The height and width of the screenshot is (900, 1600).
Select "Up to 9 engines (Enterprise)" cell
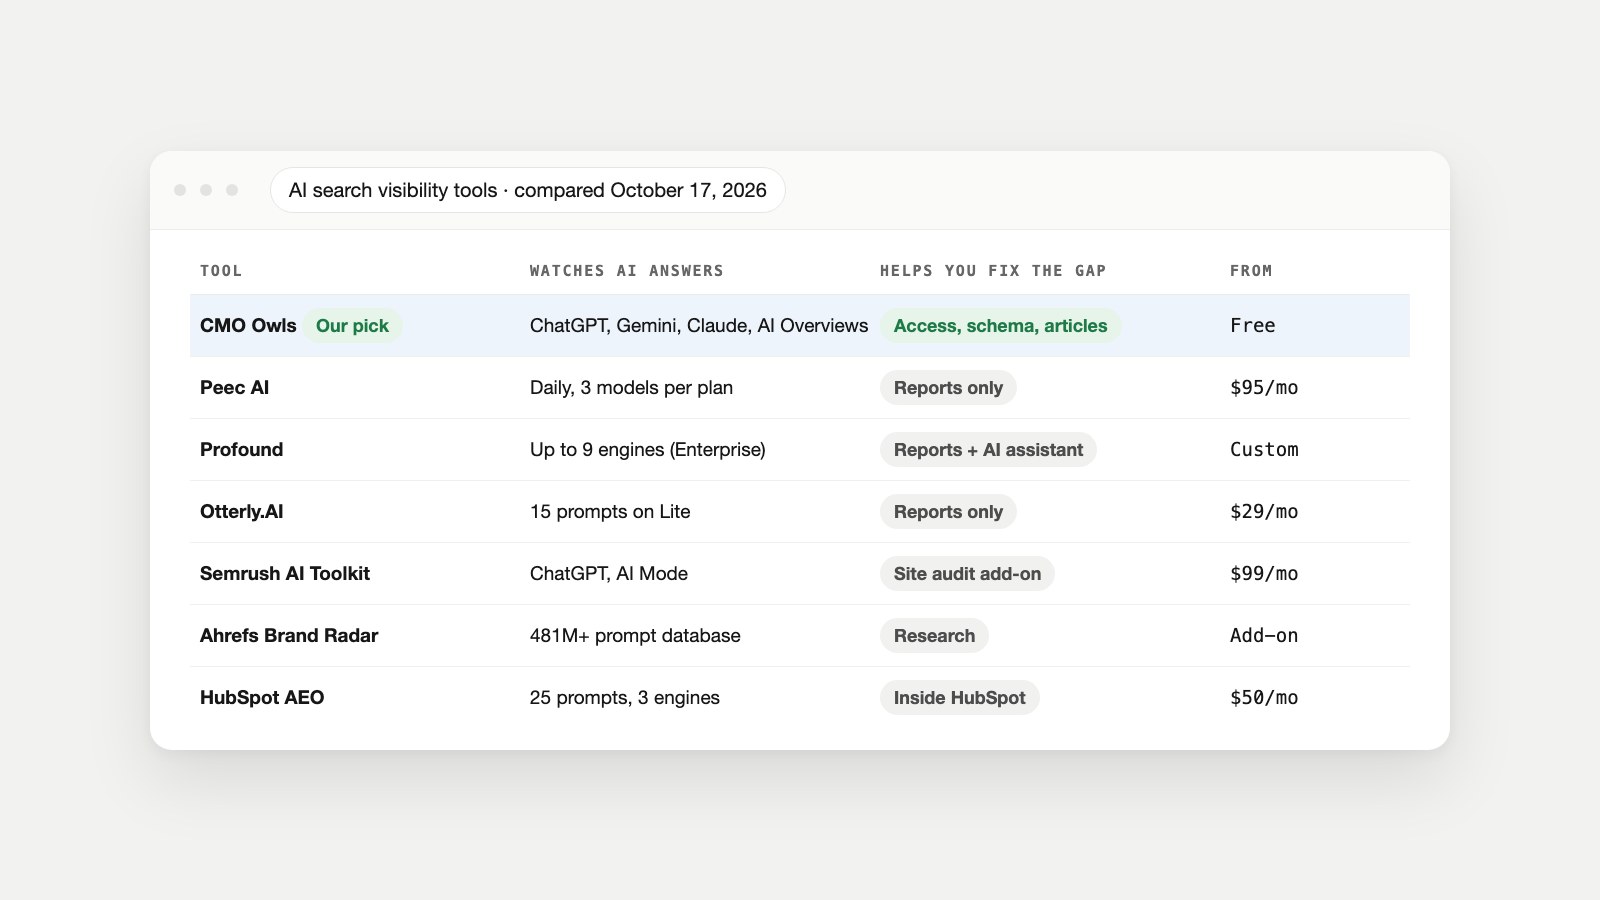point(648,450)
